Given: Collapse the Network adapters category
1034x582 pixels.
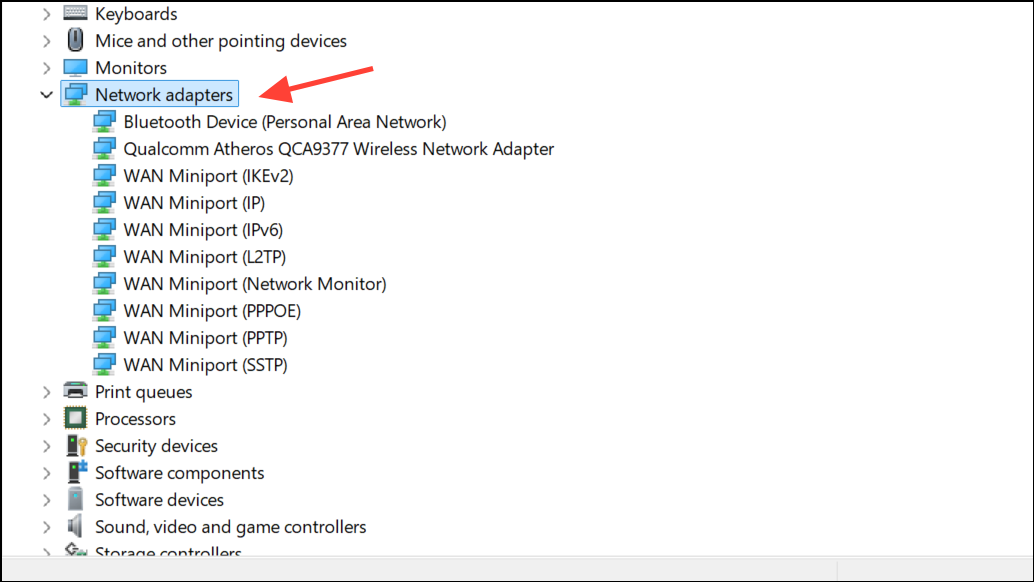Looking at the screenshot, I should click(x=46, y=95).
